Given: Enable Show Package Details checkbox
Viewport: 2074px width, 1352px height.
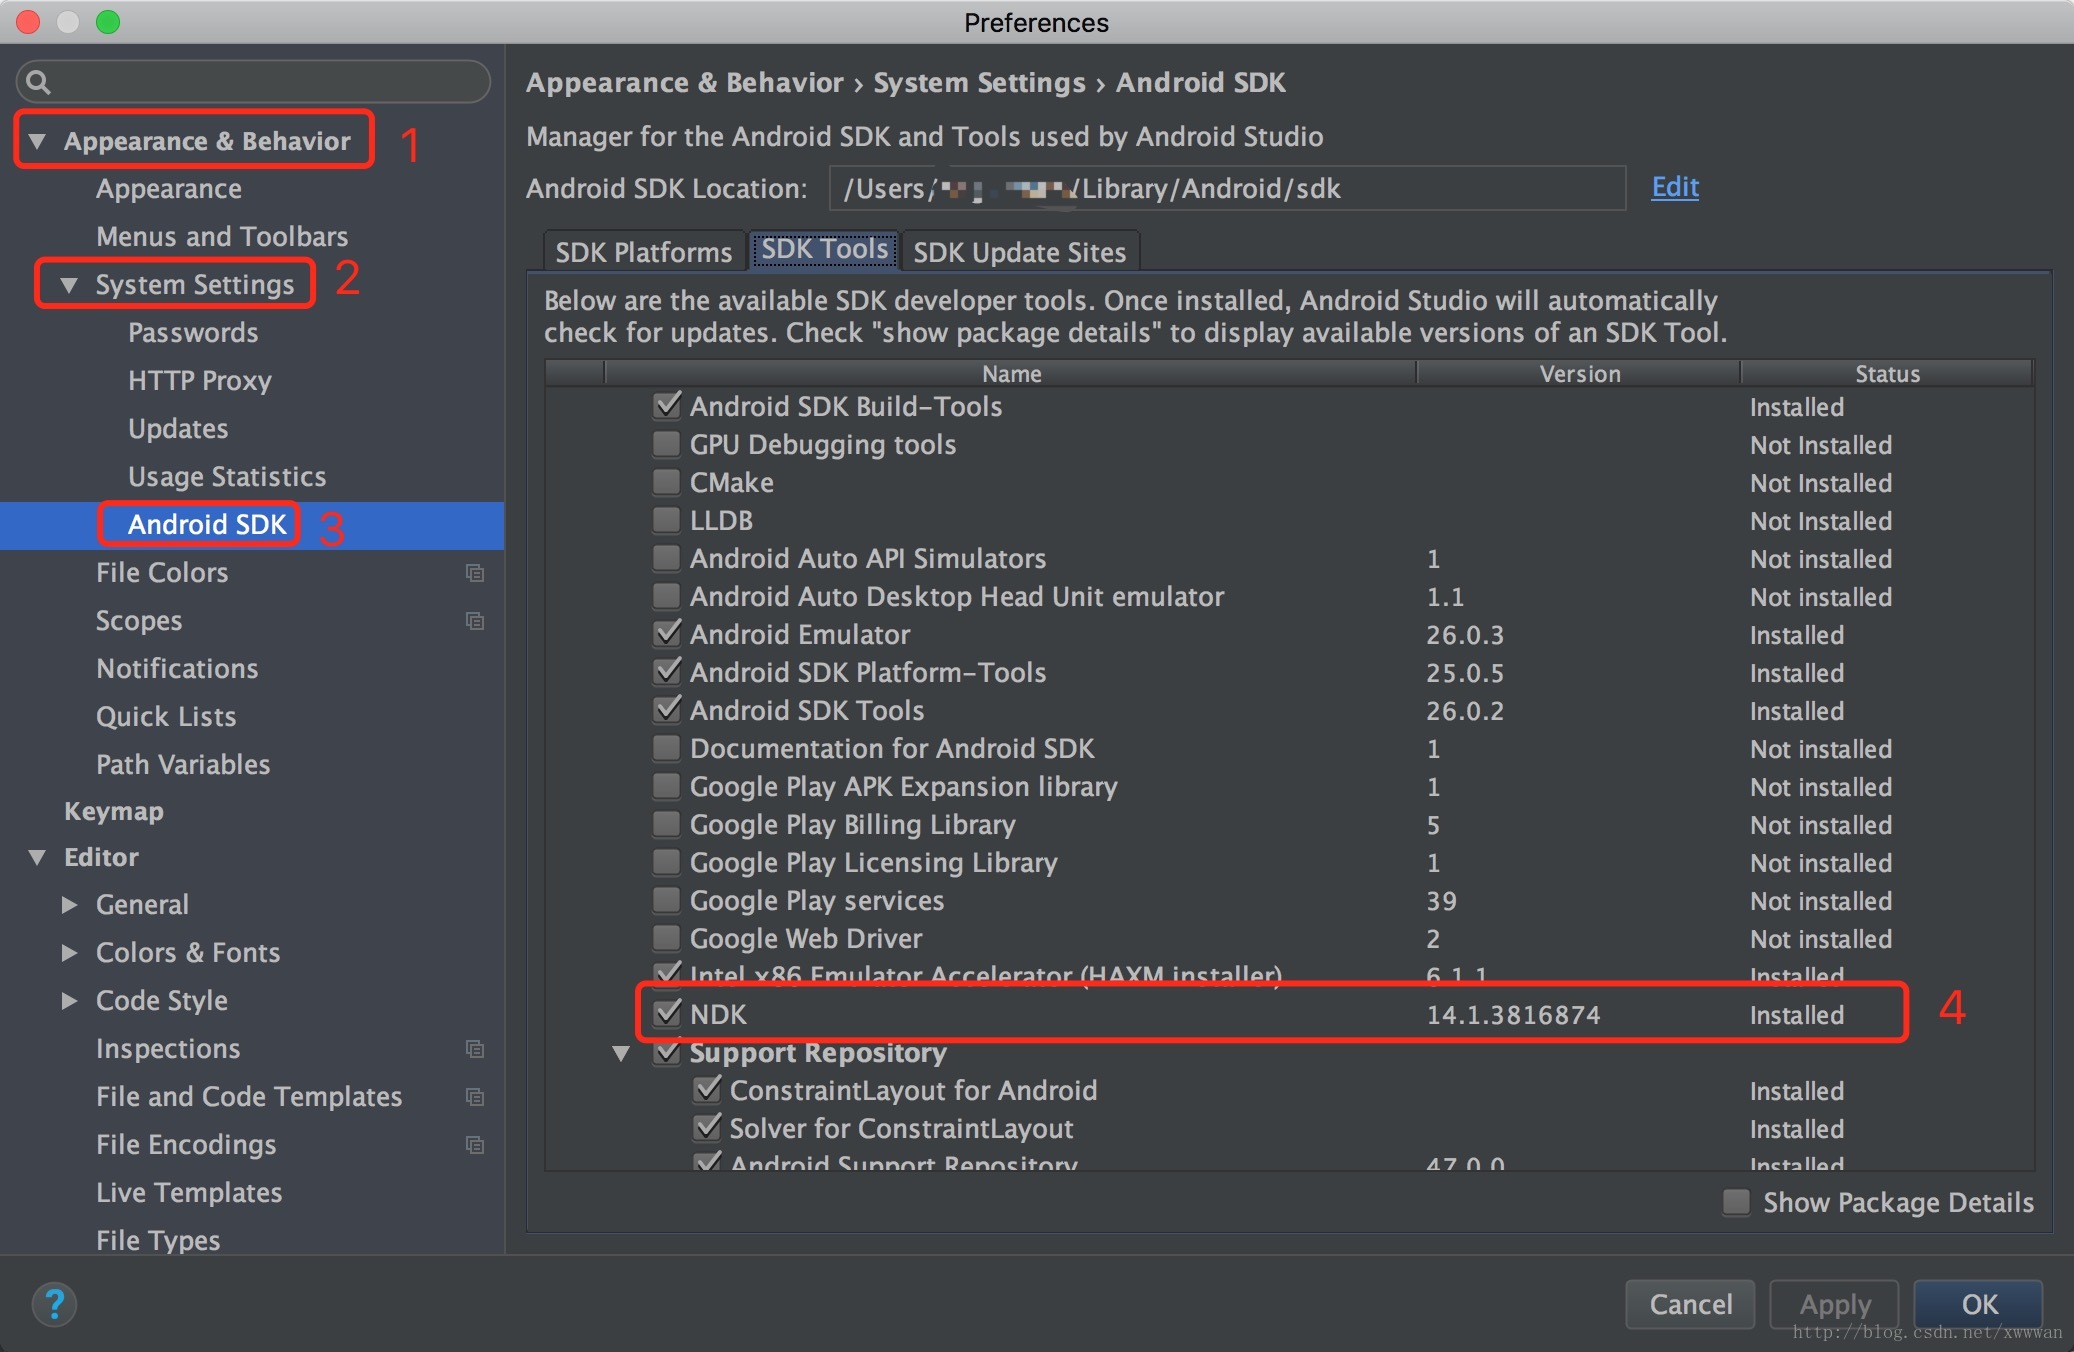Looking at the screenshot, I should [x=1737, y=1202].
